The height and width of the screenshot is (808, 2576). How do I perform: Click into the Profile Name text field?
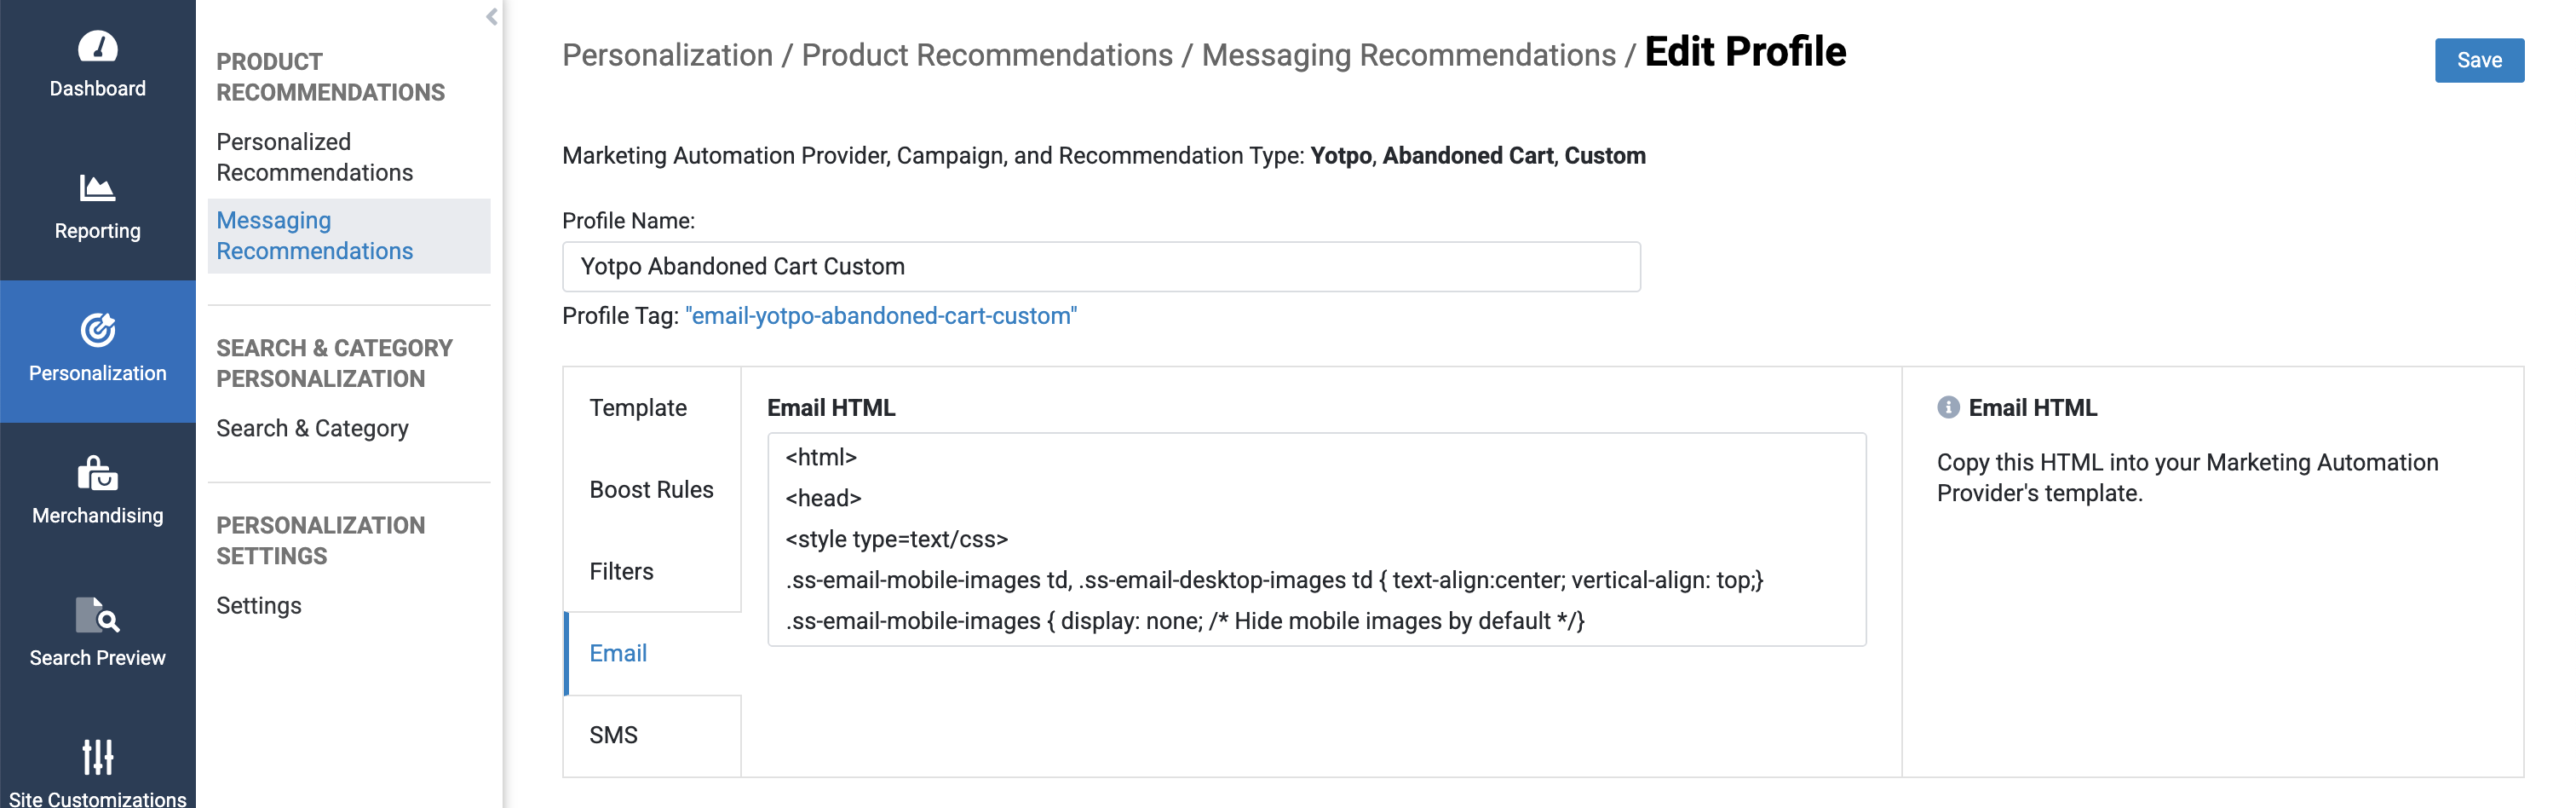click(x=1100, y=267)
